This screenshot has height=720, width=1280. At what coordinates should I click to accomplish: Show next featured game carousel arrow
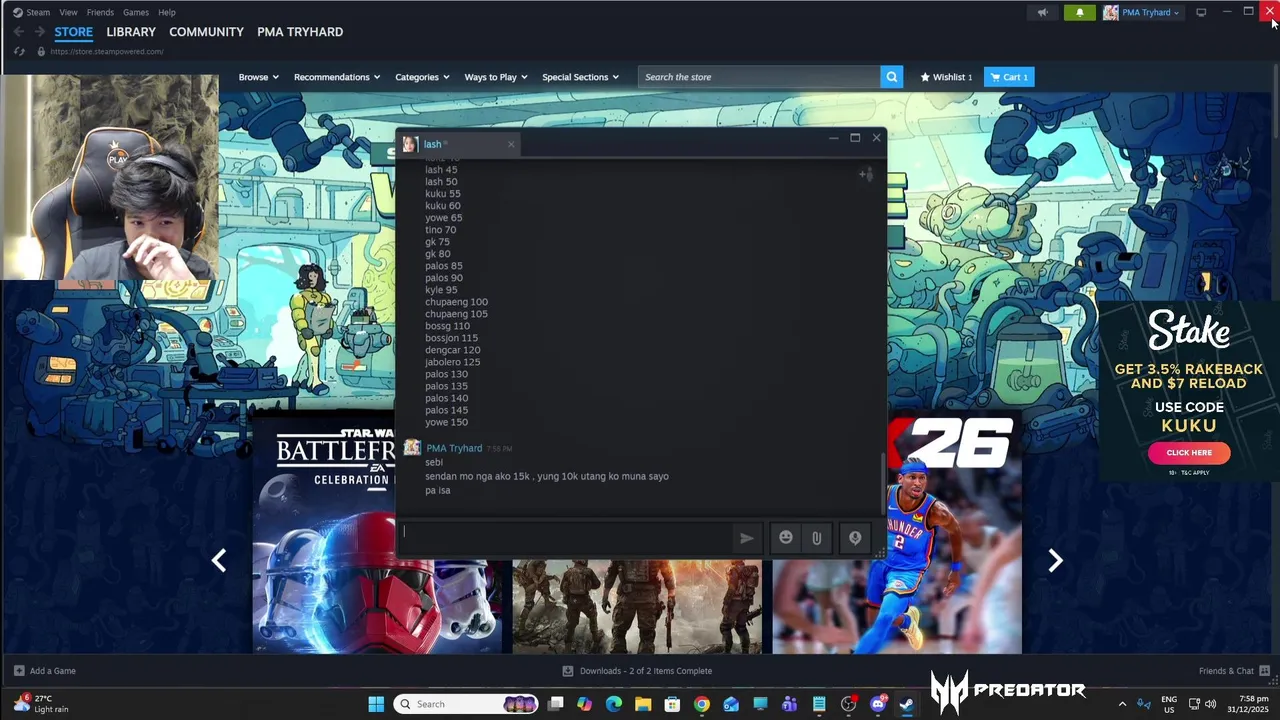[x=1055, y=561]
